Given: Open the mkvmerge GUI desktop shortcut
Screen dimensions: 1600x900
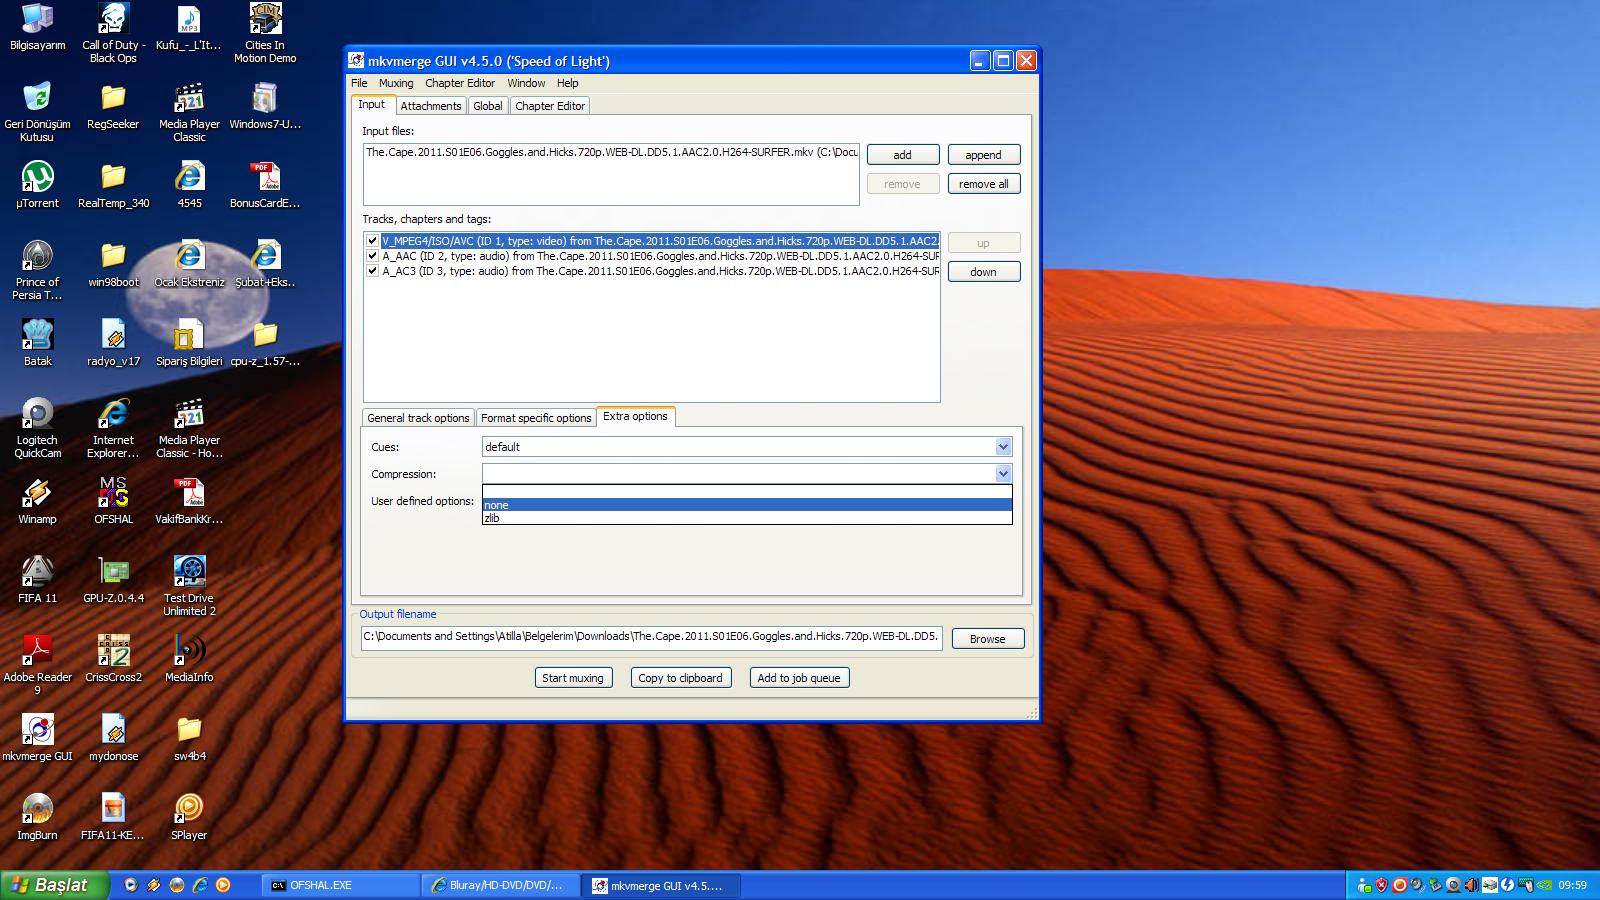Looking at the screenshot, I should tap(37, 738).
